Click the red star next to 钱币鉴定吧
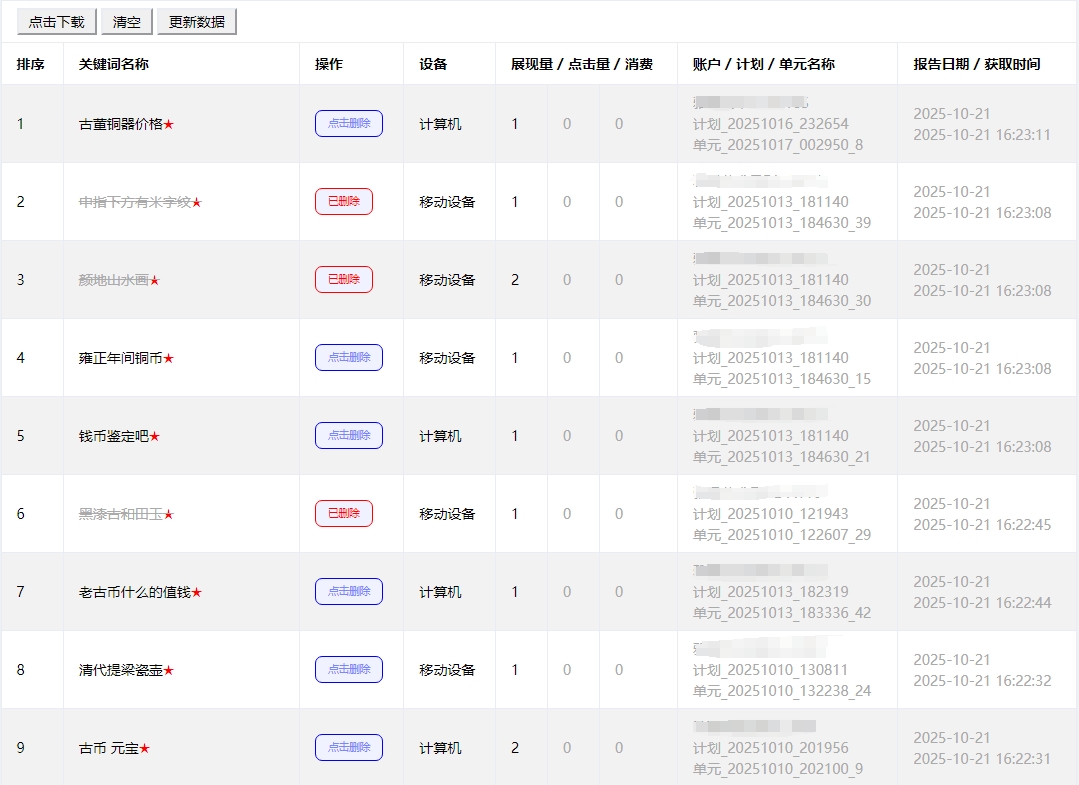 tap(155, 437)
